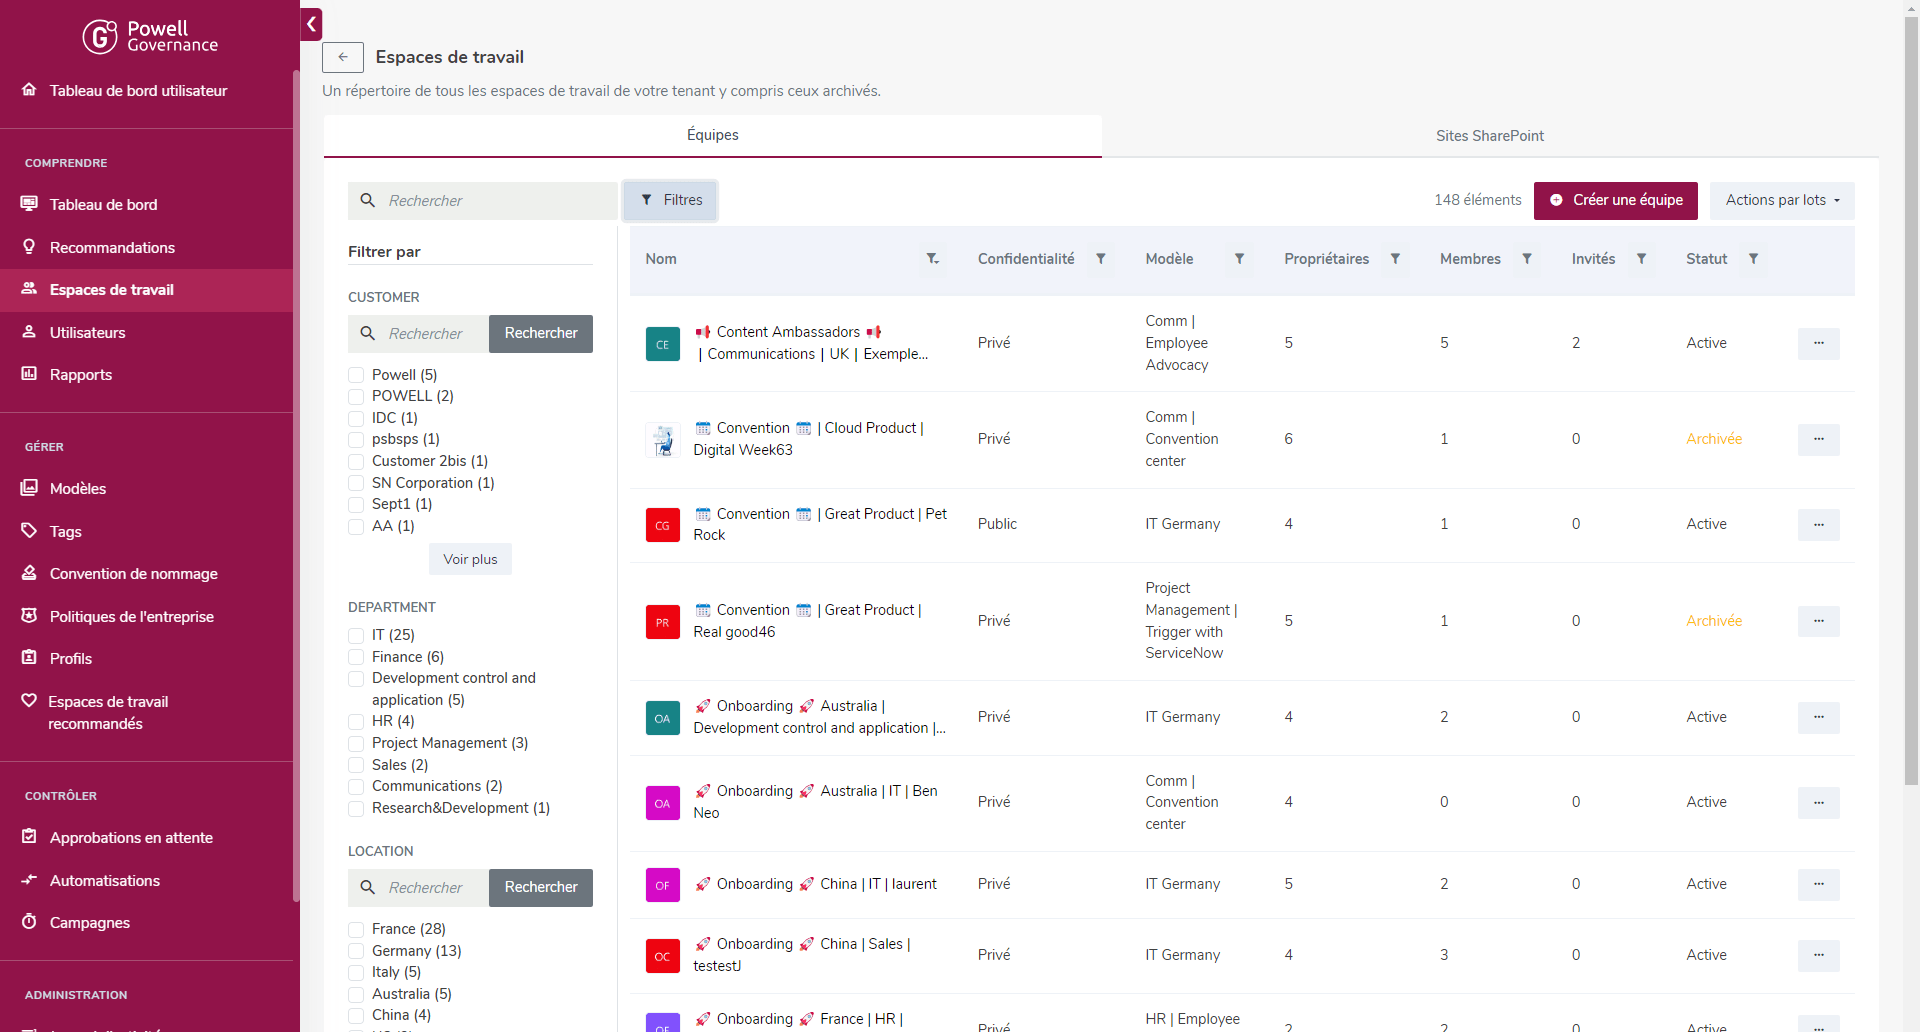Filter the Invités column
This screenshot has height=1032, width=1920.
pyautogui.click(x=1641, y=259)
